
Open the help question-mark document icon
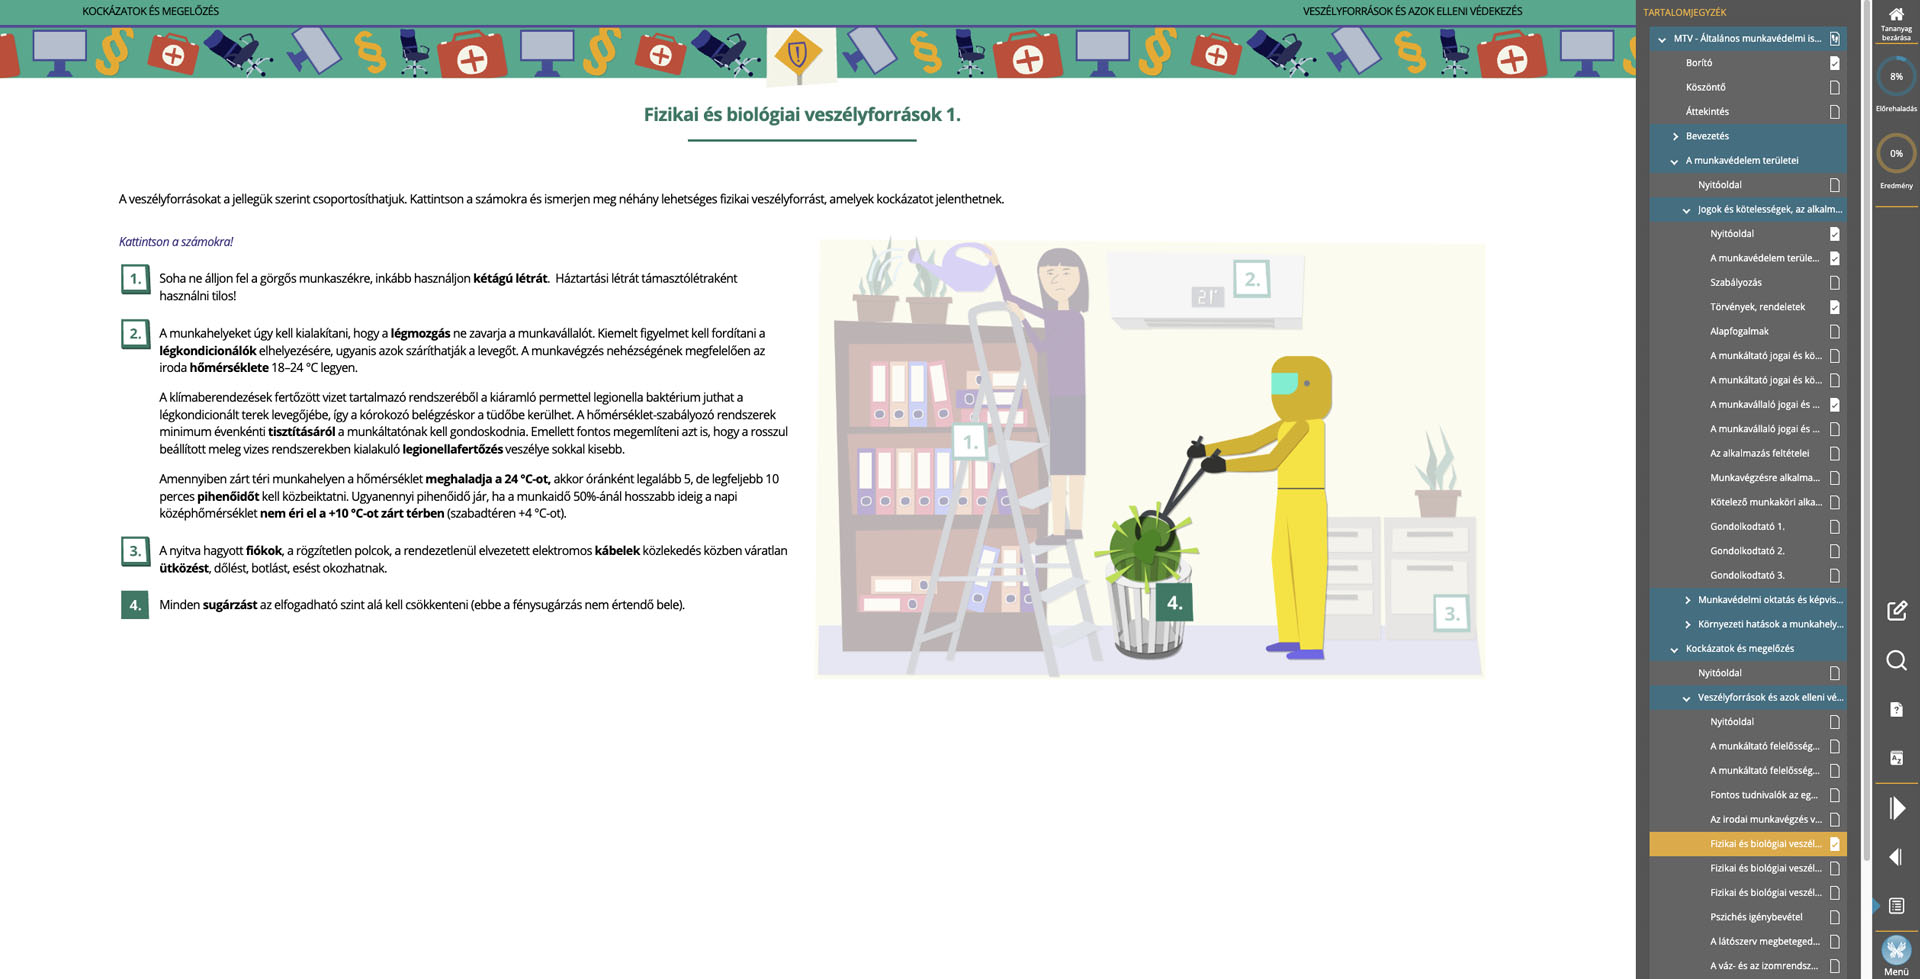click(1896, 709)
